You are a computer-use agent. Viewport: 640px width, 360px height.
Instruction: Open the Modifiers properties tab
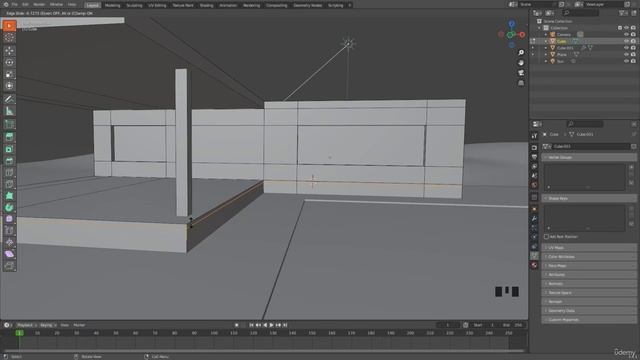[534, 219]
